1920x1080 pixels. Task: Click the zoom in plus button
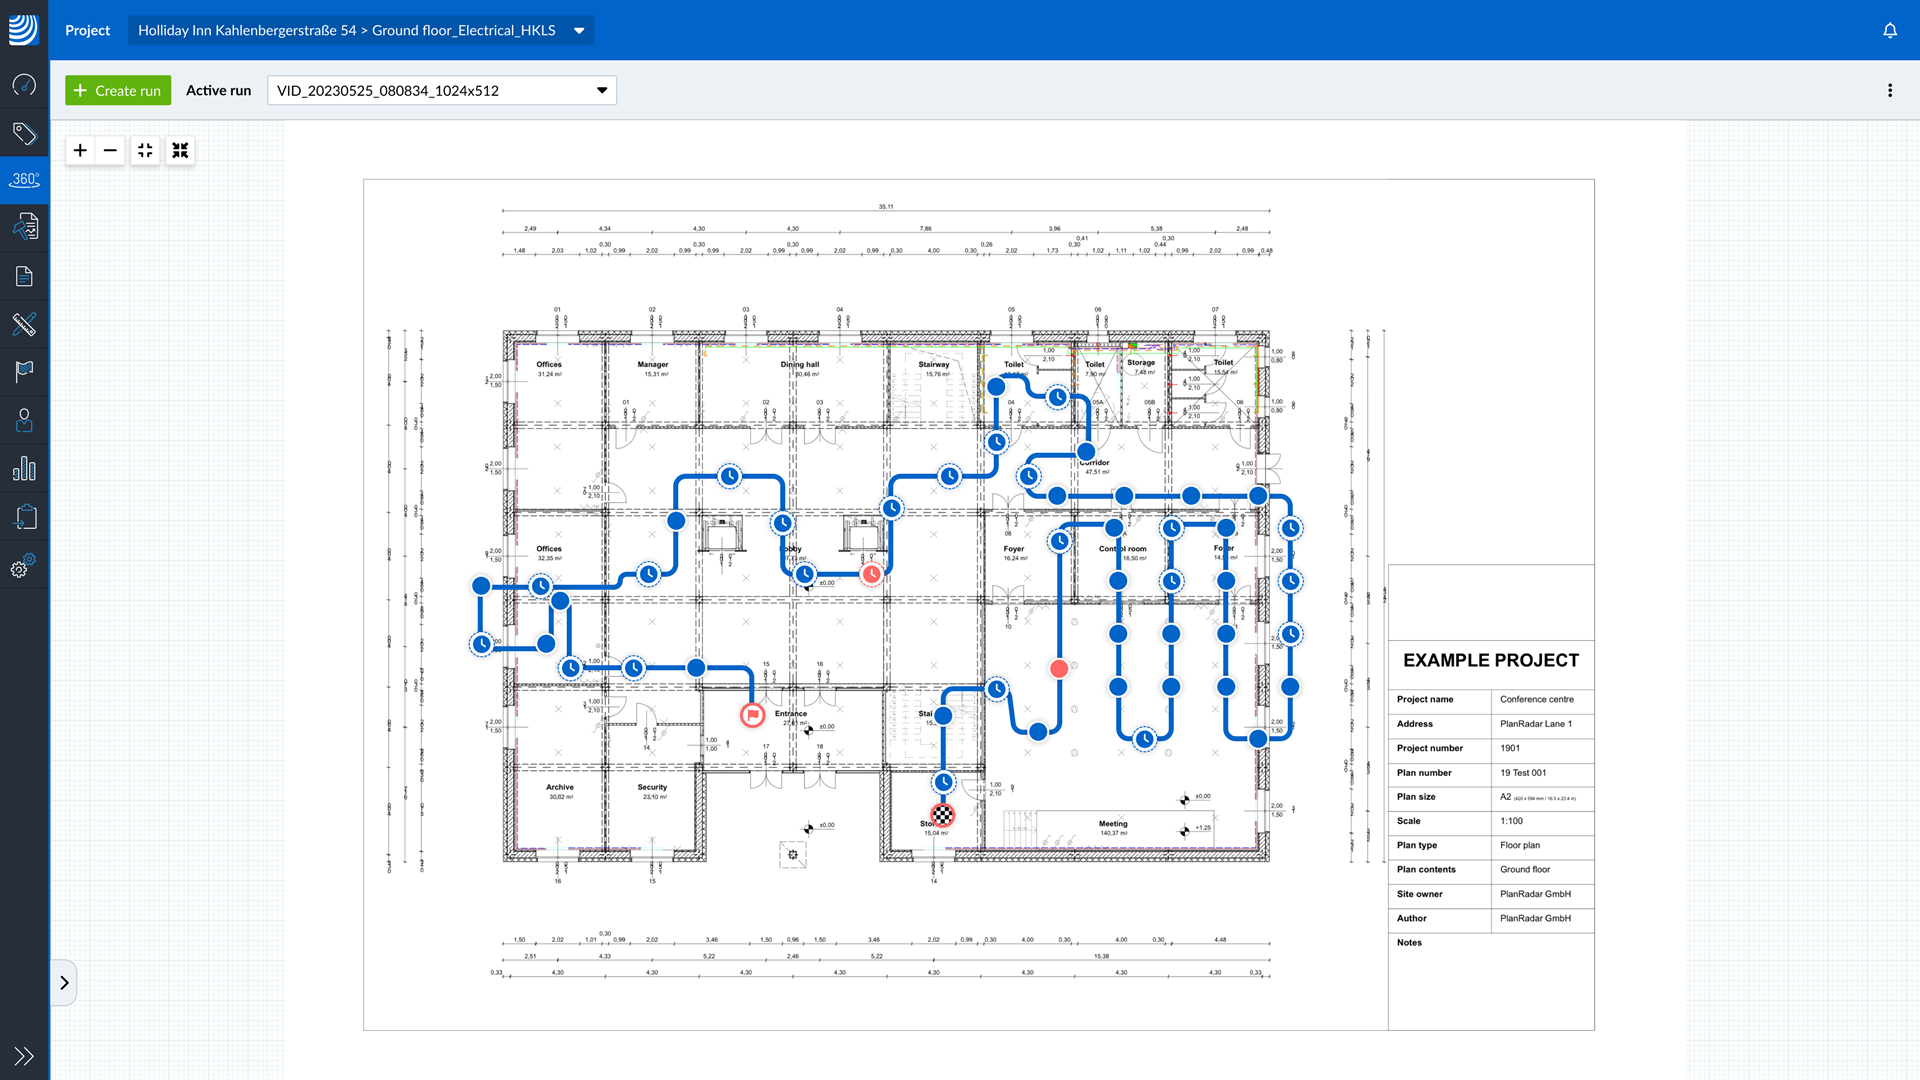tap(80, 150)
